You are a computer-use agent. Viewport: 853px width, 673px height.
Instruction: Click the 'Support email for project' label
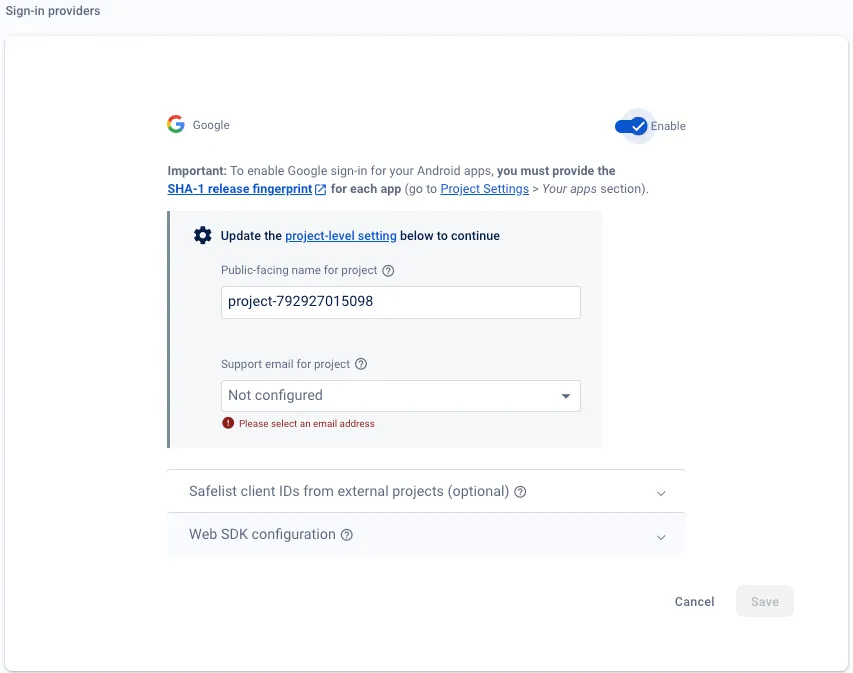coord(285,364)
